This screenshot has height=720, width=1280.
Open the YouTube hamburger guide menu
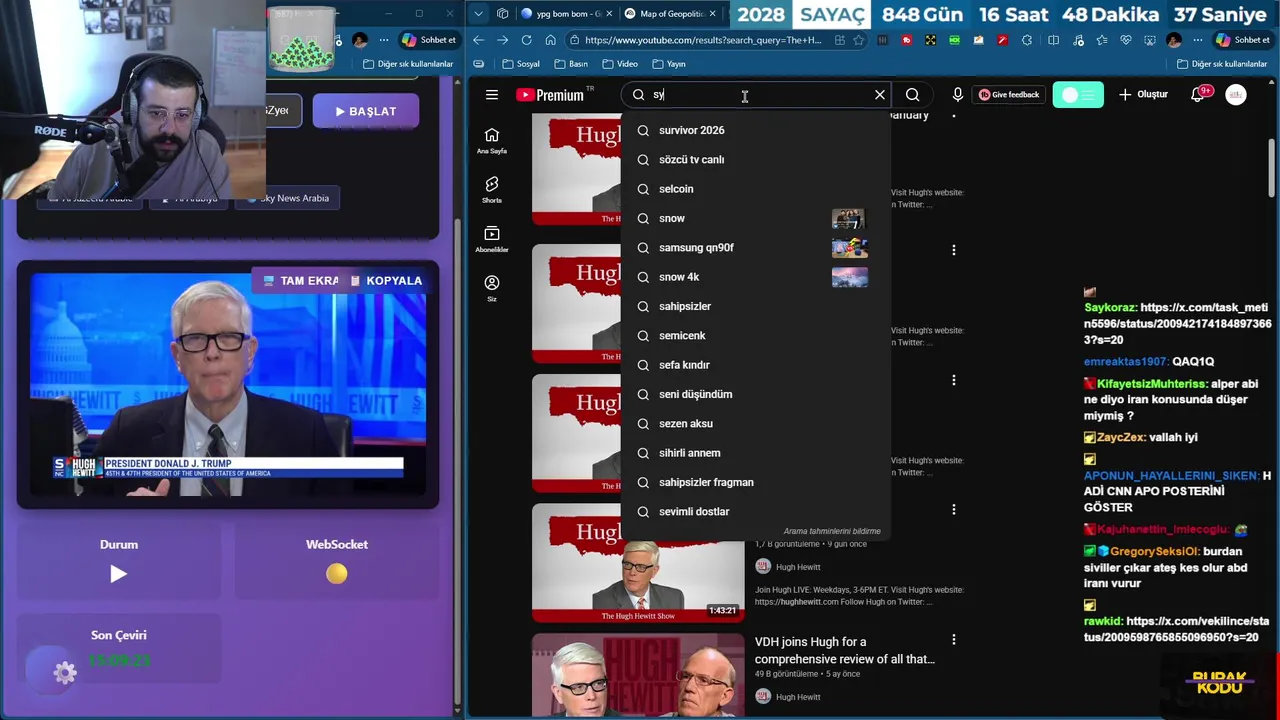coord(492,95)
